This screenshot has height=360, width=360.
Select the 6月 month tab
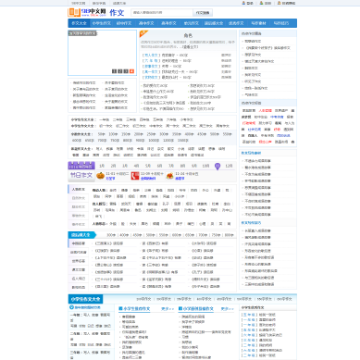coord(159,166)
